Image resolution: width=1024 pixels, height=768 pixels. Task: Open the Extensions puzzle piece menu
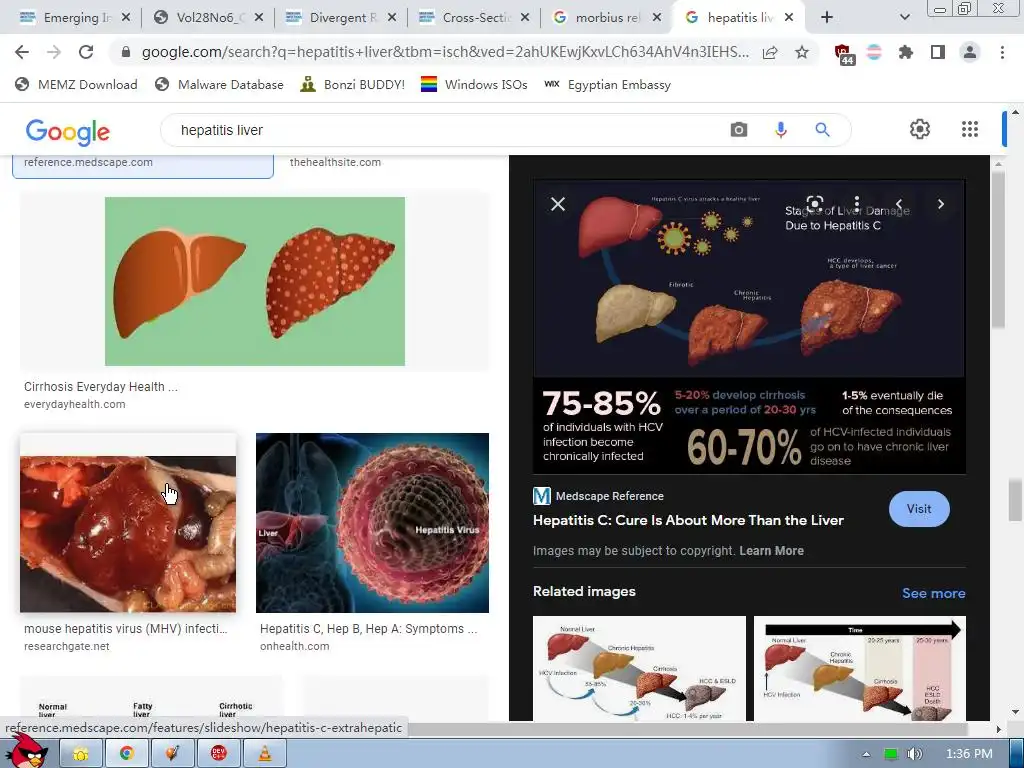pyautogui.click(x=906, y=52)
